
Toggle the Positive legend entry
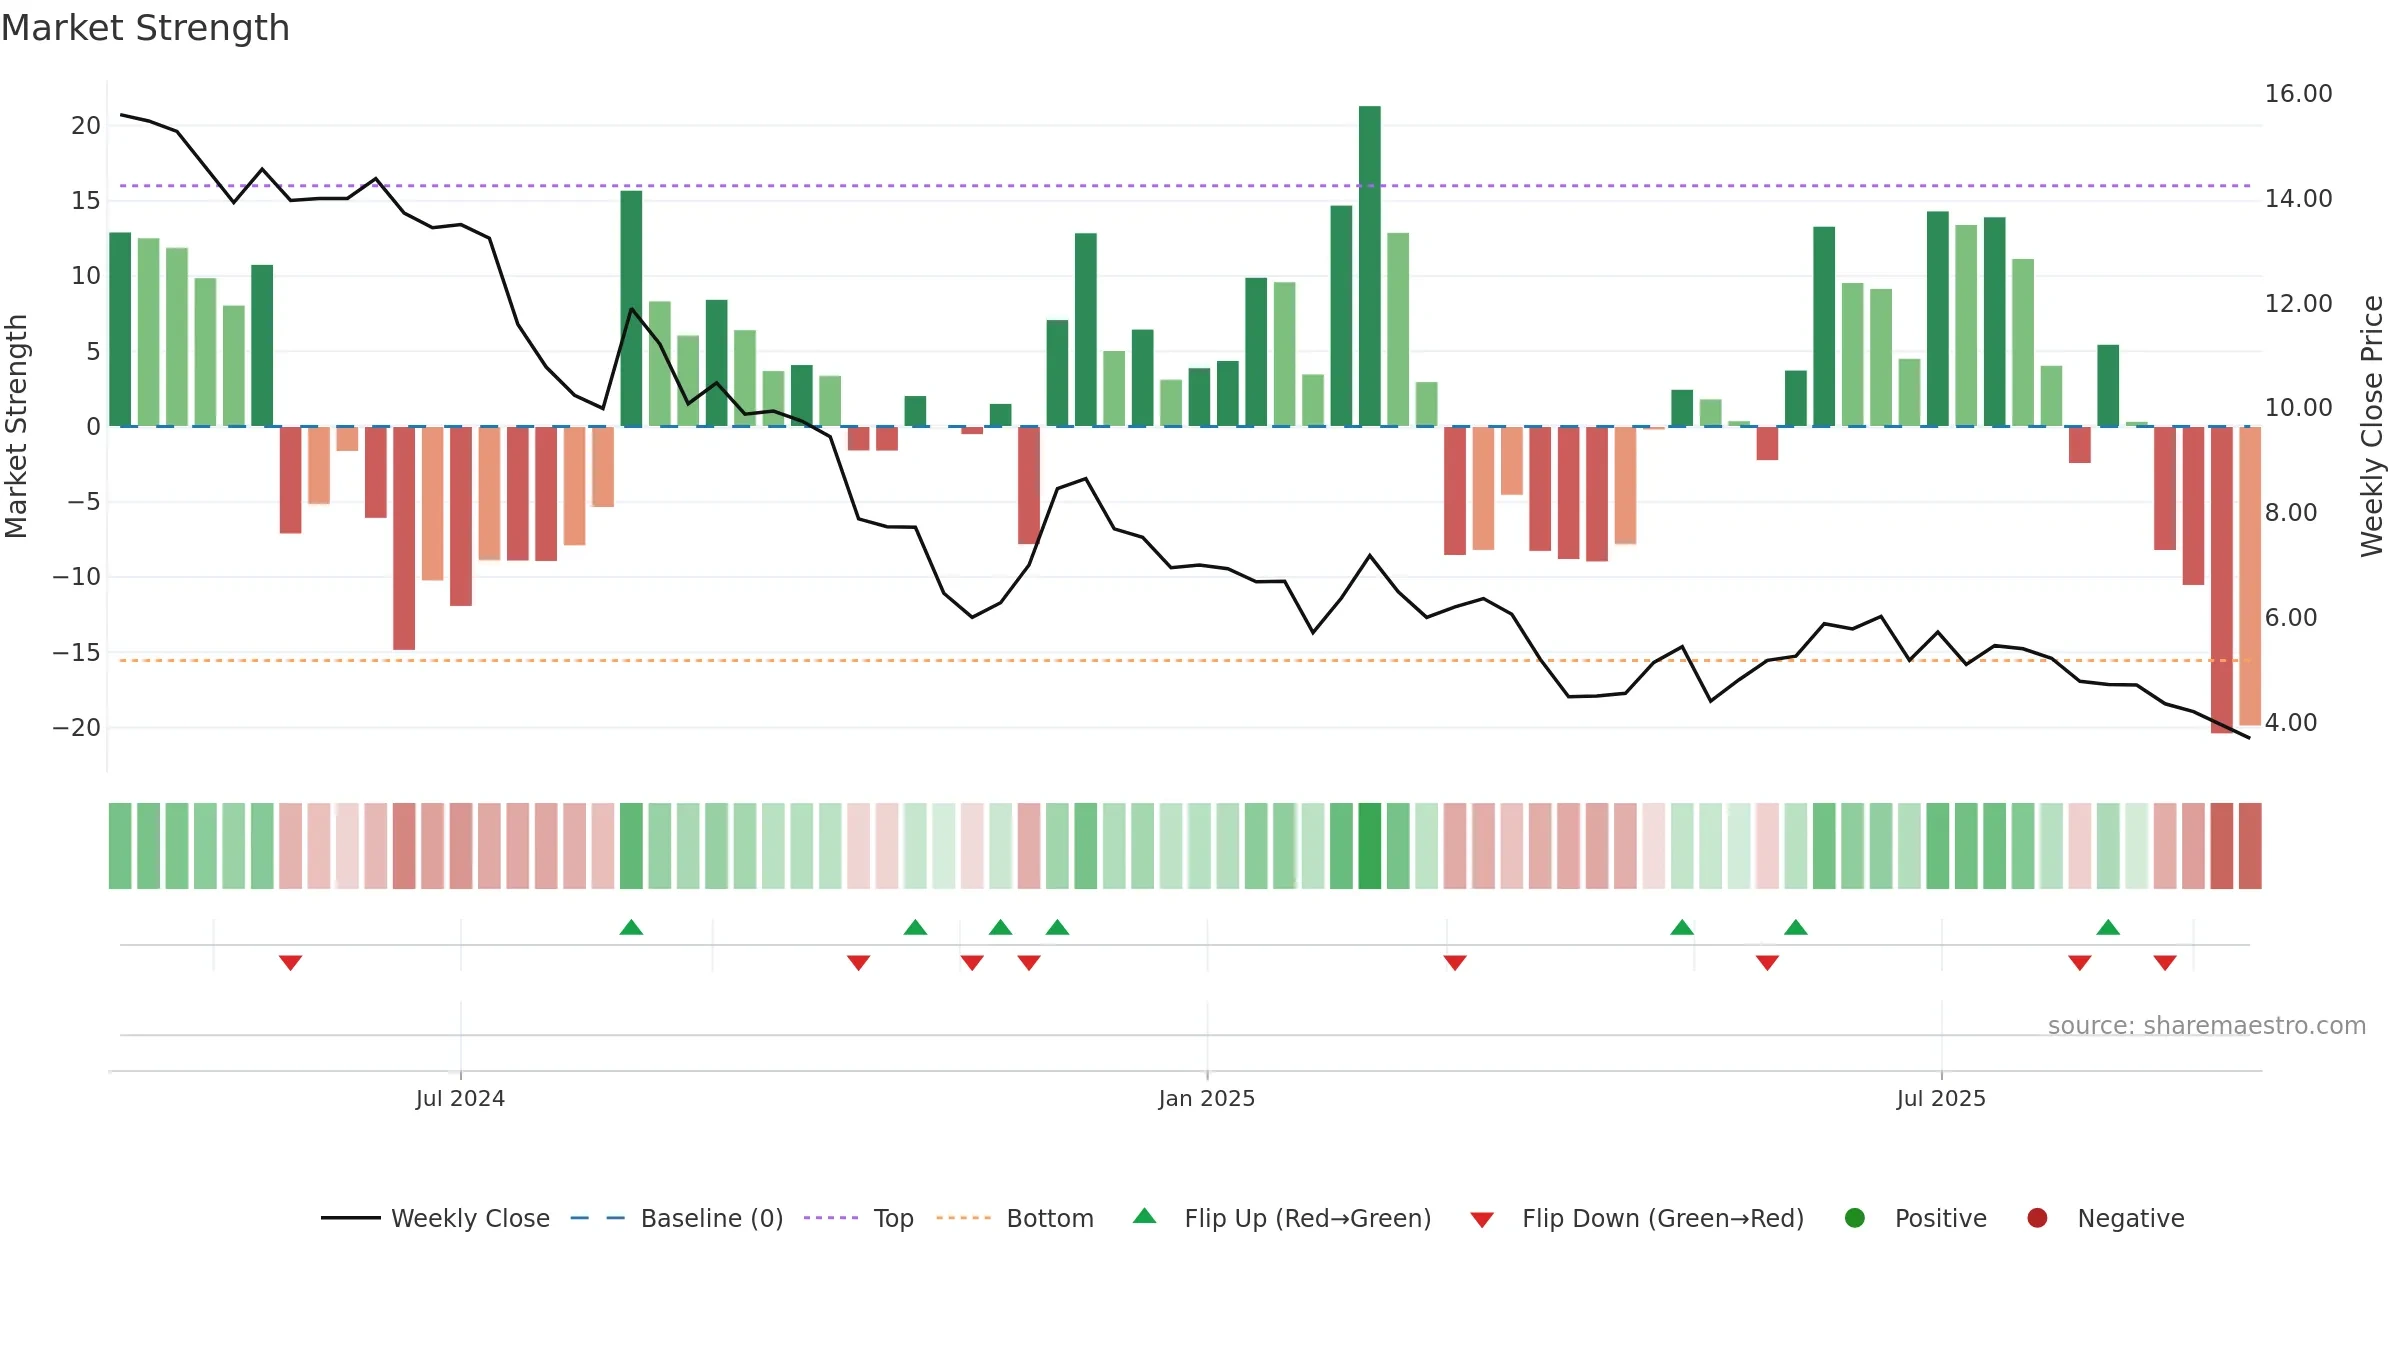(1915, 1218)
